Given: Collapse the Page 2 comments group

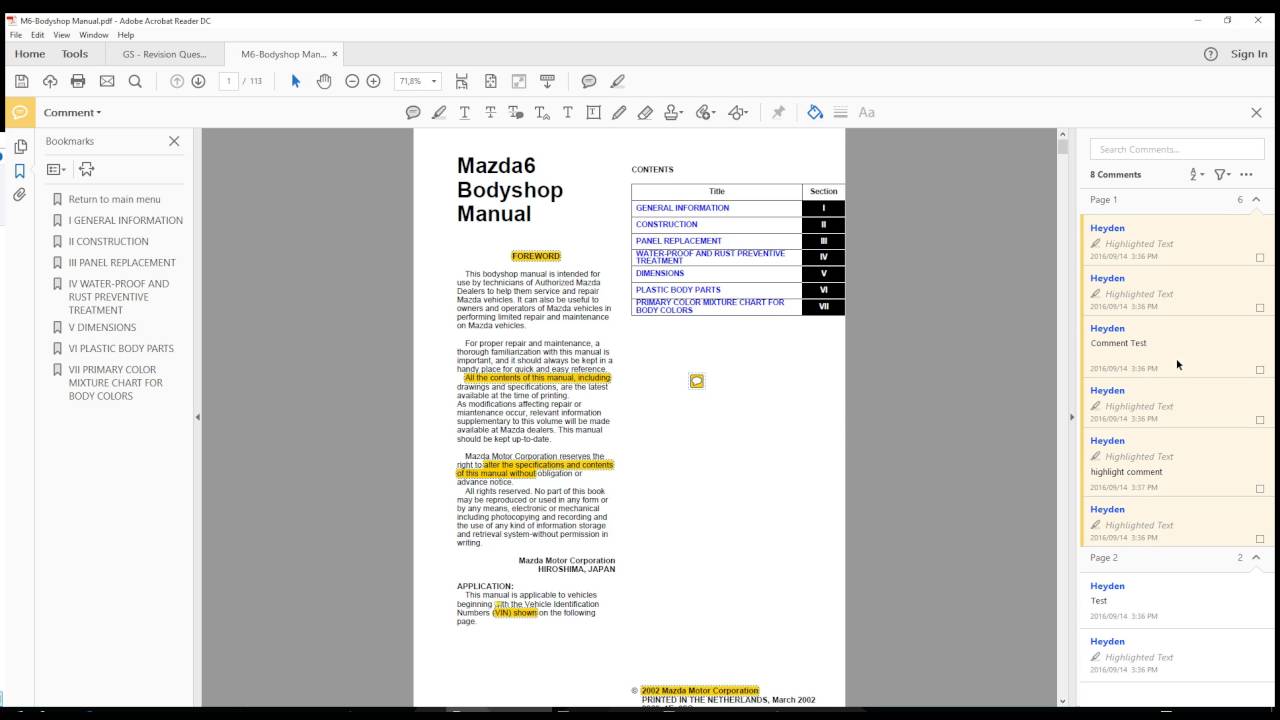Looking at the screenshot, I should point(1256,557).
